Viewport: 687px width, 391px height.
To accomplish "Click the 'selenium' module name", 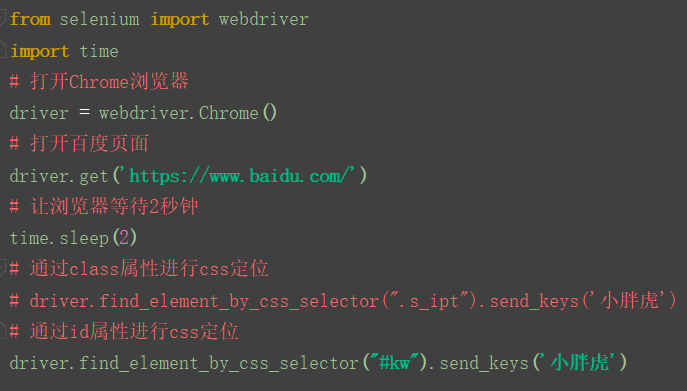I will coord(99,19).
